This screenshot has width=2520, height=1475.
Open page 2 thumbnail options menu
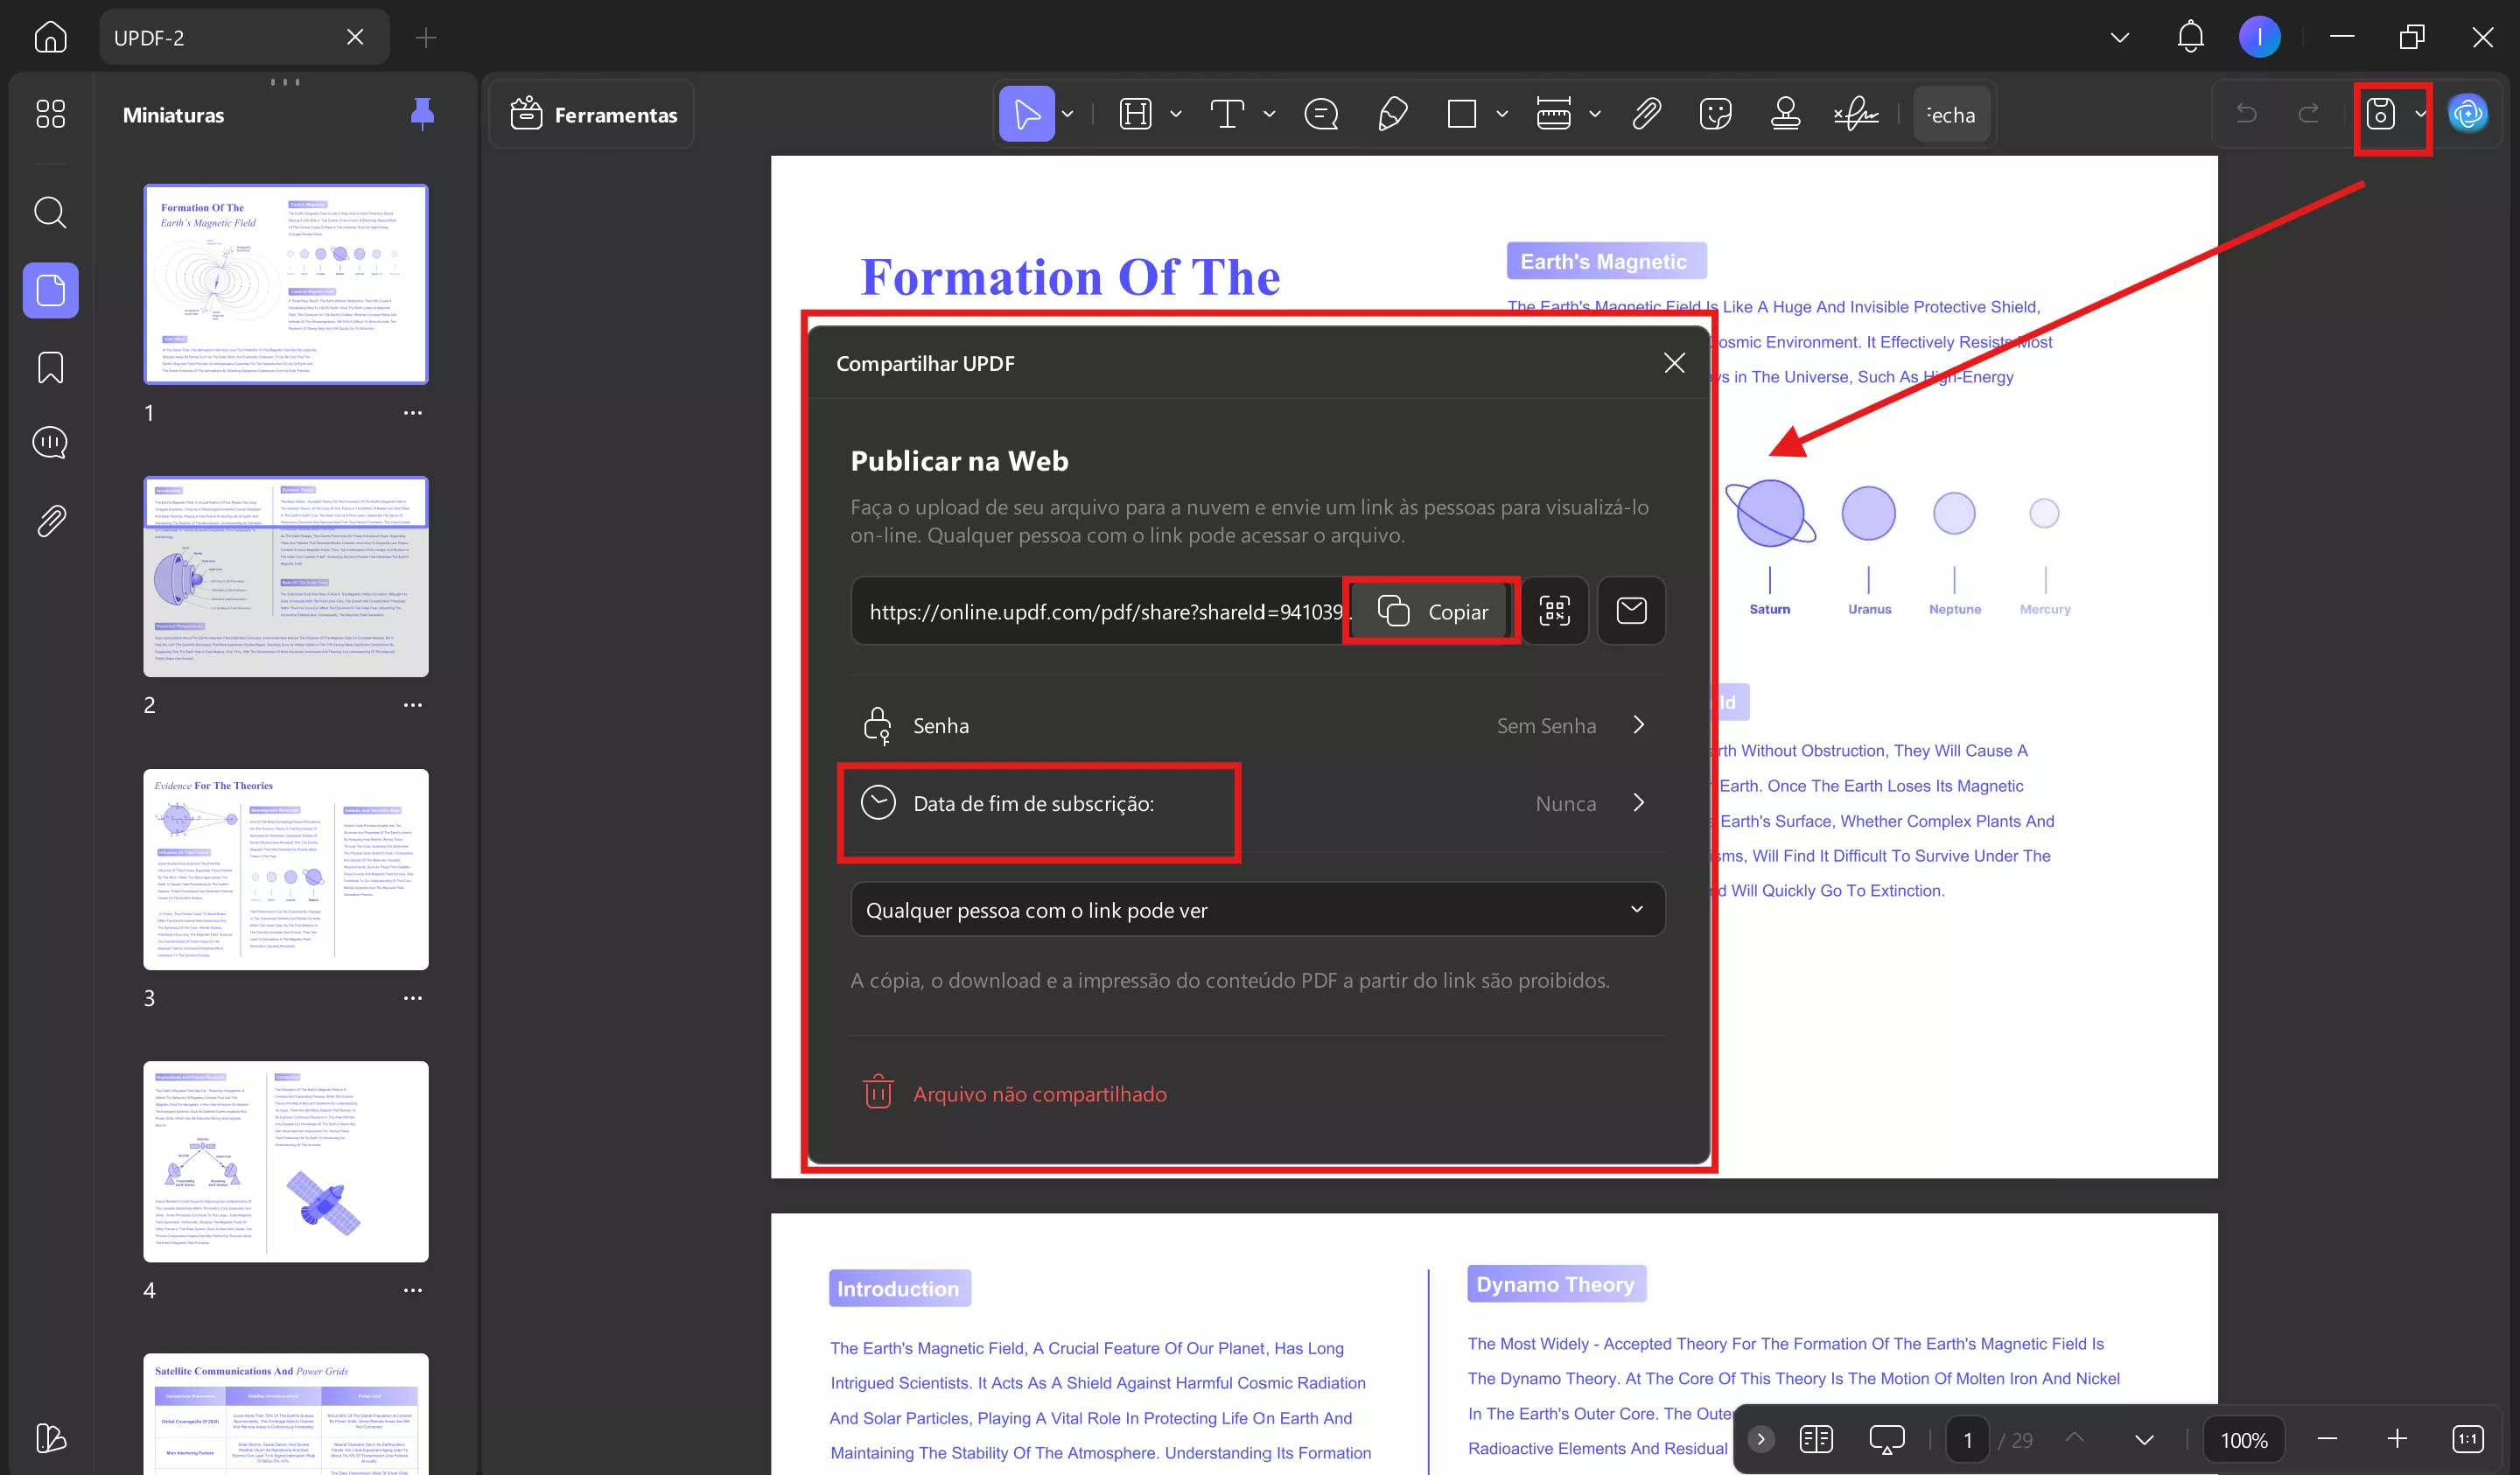413,705
